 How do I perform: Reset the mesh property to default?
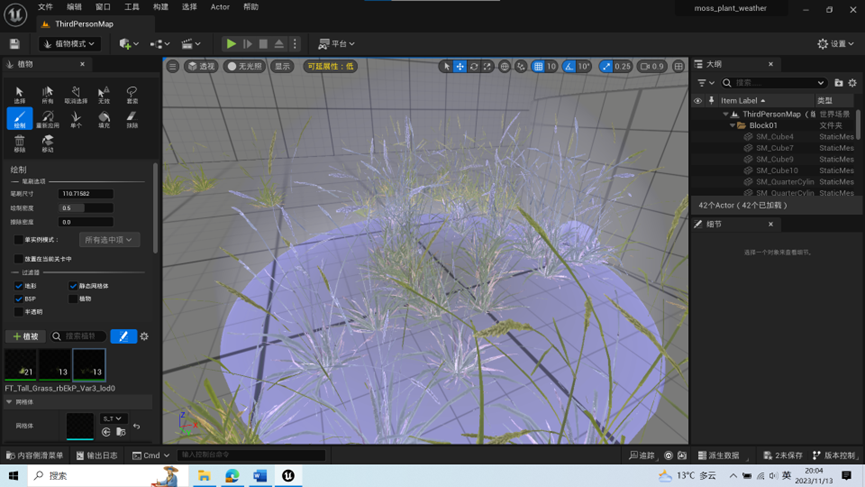coord(136,426)
